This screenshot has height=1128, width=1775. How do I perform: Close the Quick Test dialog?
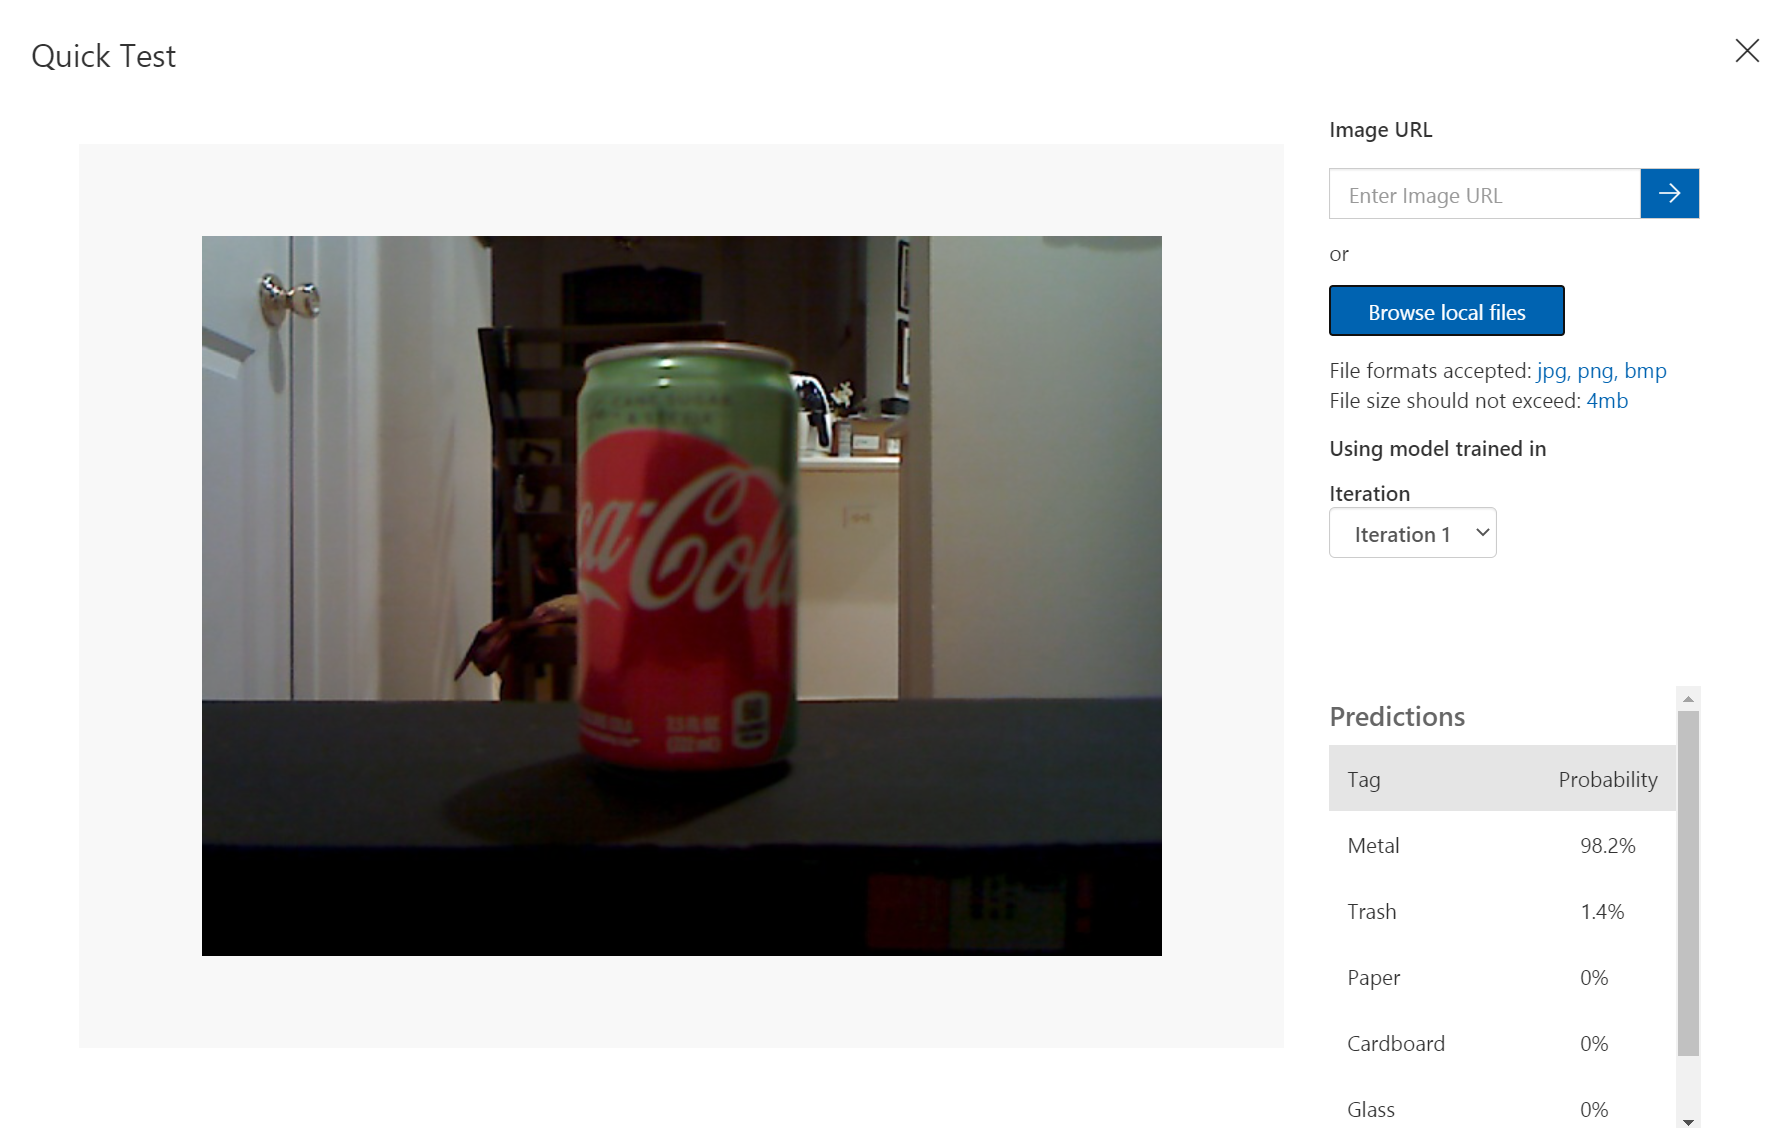(x=1747, y=51)
